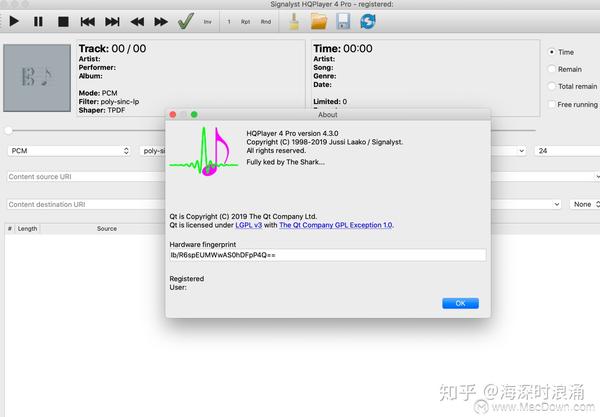Image resolution: width=600 pixels, height=417 pixels.
Task: Click the # column header
Action: [x=10, y=228]
